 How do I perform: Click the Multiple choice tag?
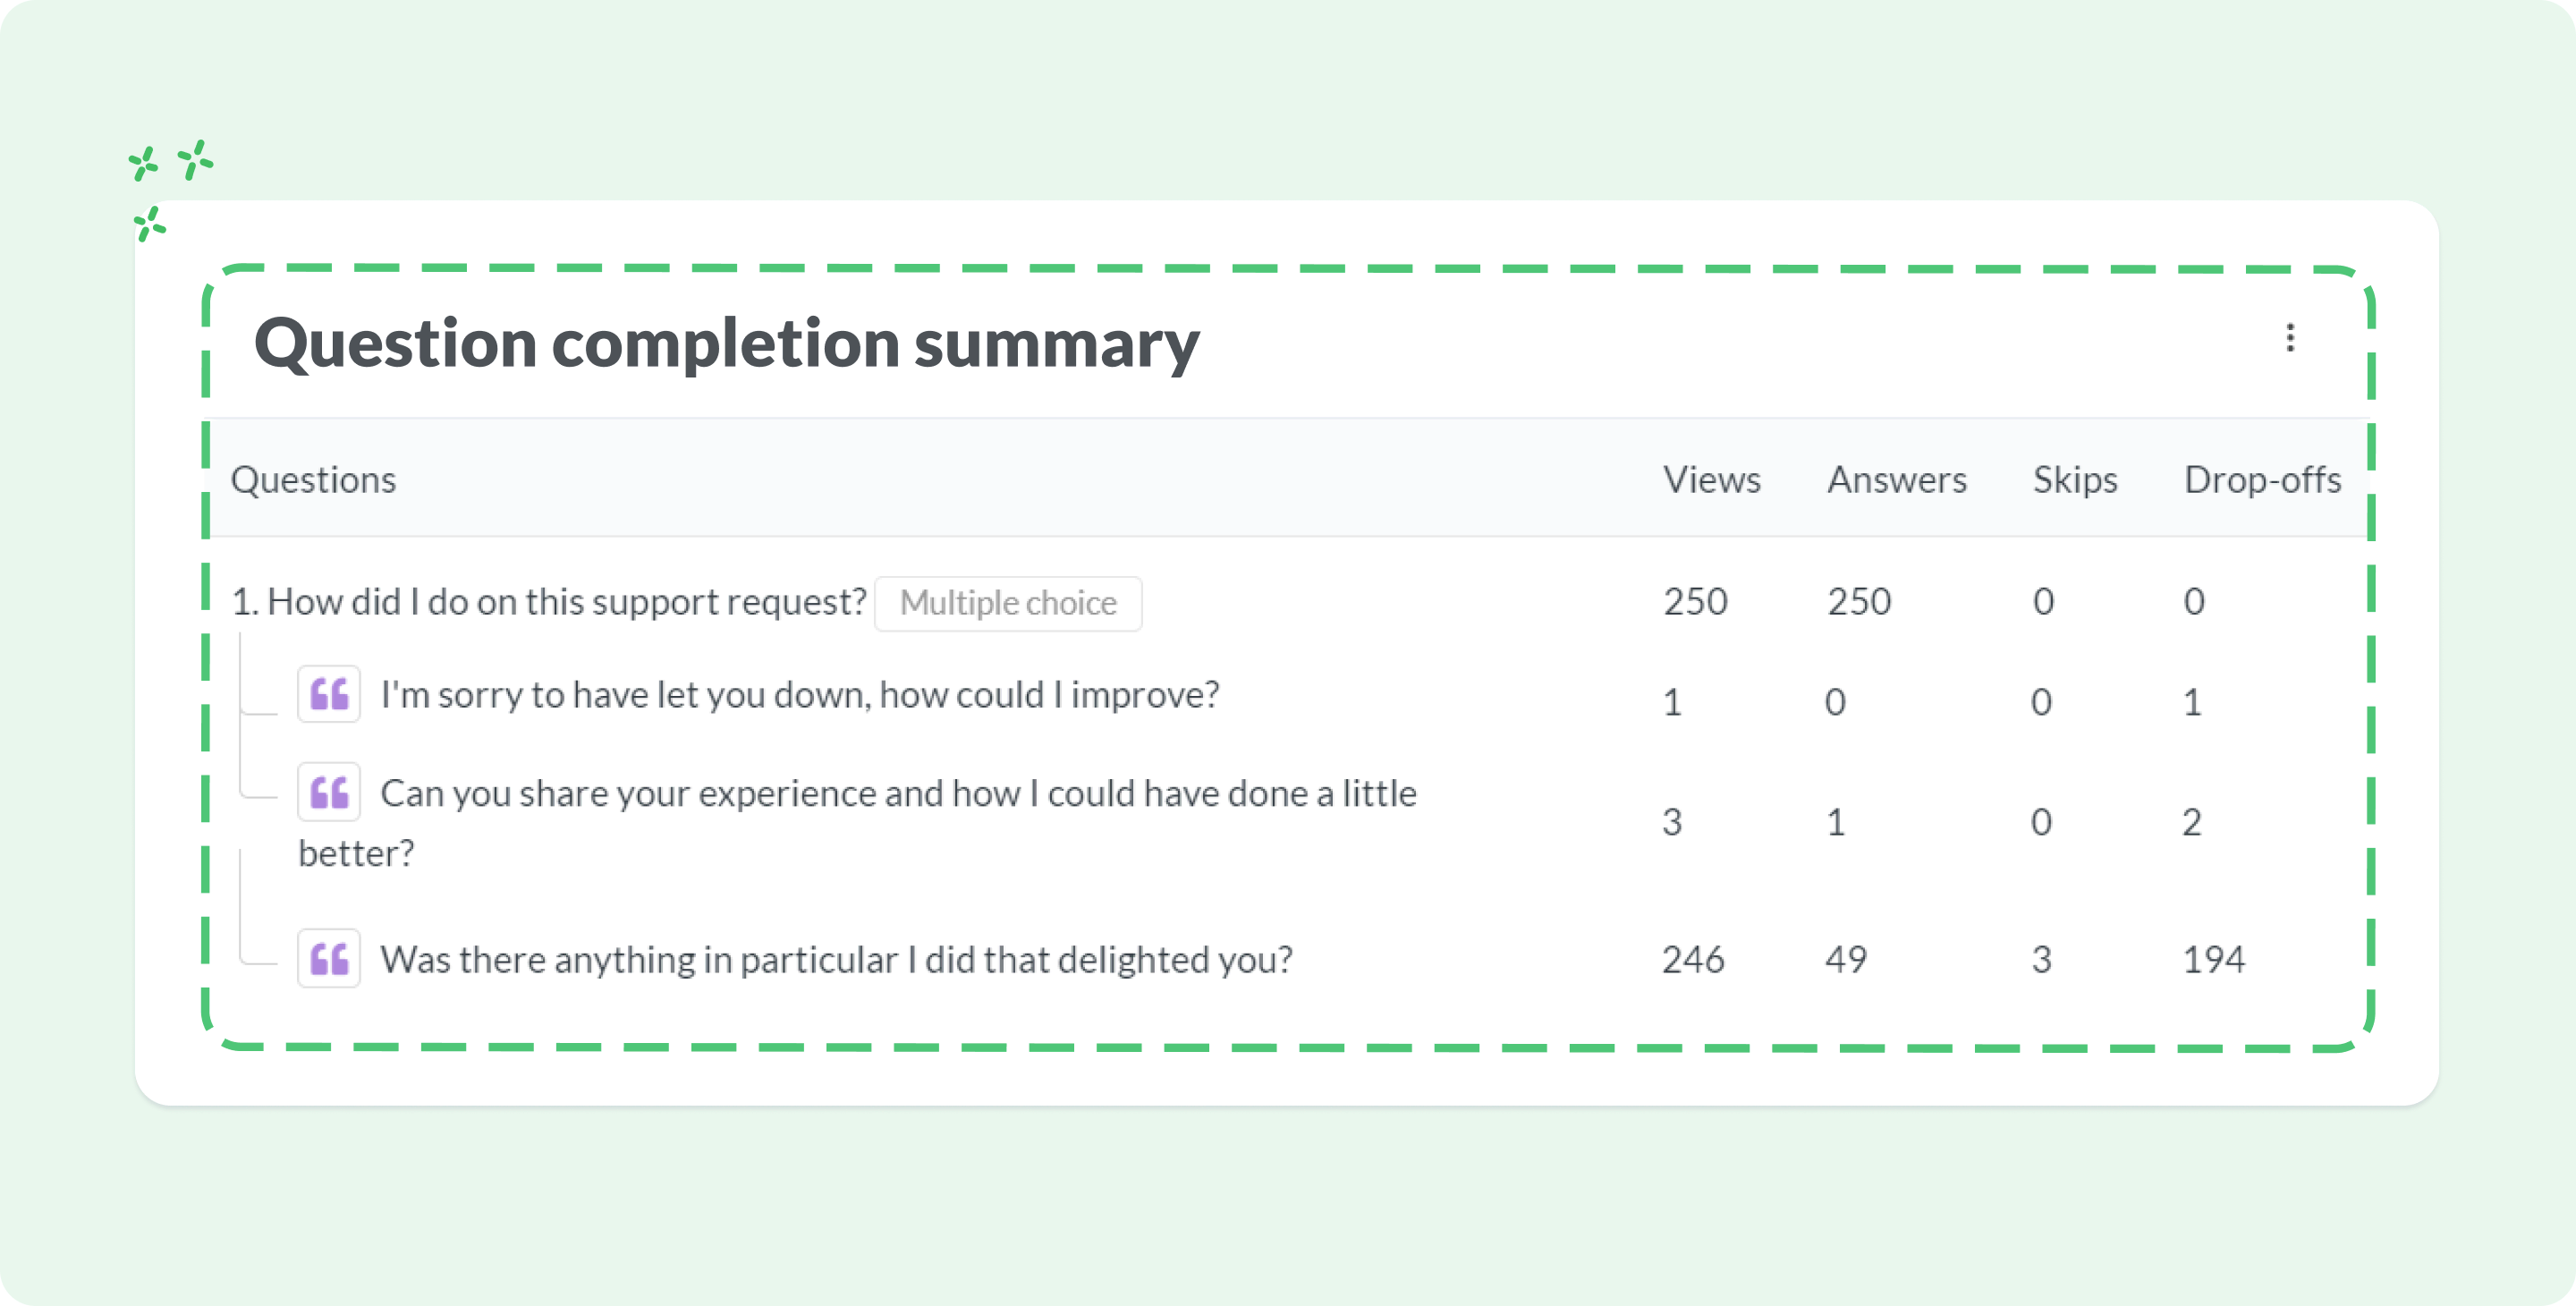click(x=1008, y=603)
